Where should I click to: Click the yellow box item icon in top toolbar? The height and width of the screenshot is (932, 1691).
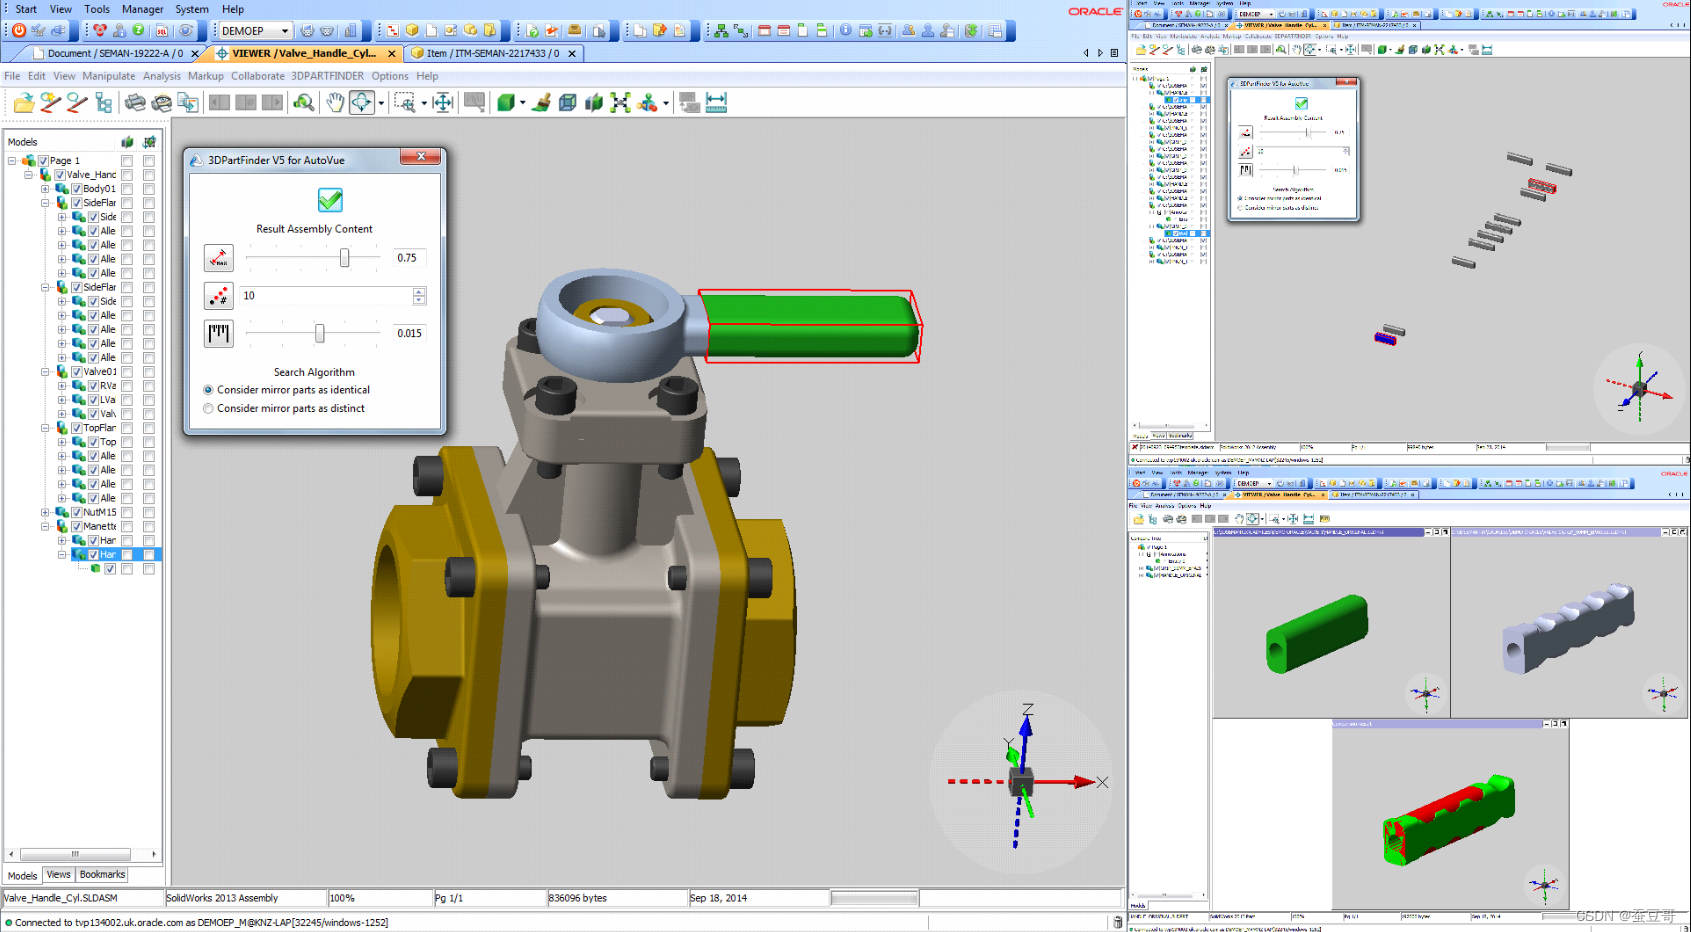[x=412, y=31]
